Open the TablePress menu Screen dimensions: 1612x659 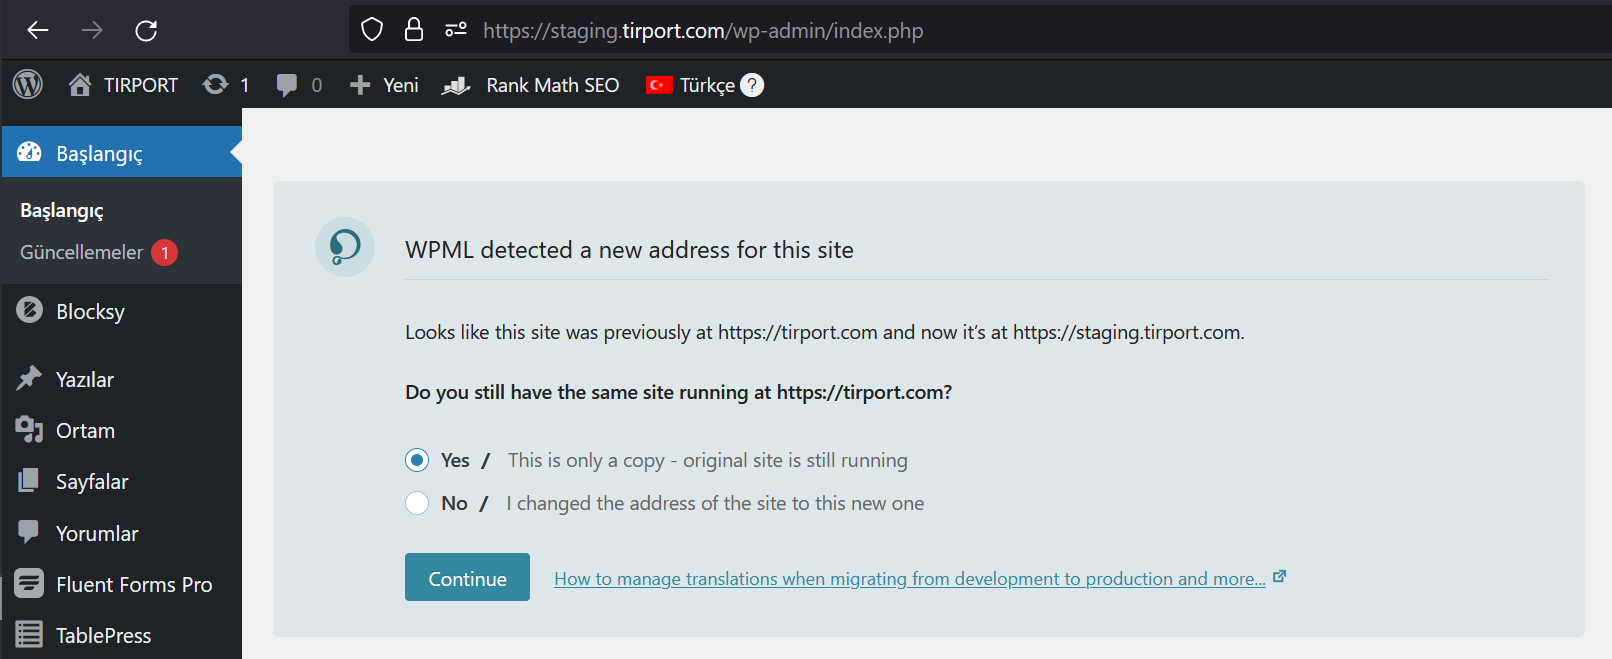pos(104,635)
